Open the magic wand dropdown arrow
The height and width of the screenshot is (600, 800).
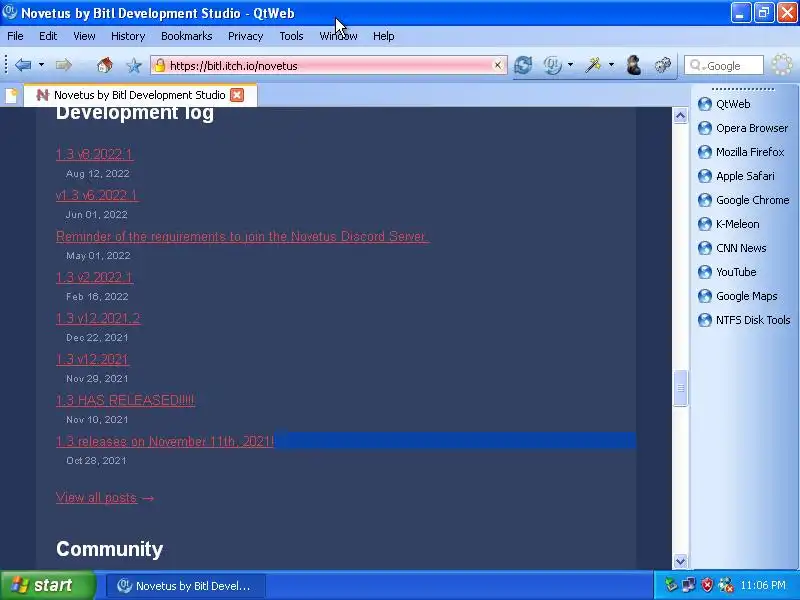611,65
